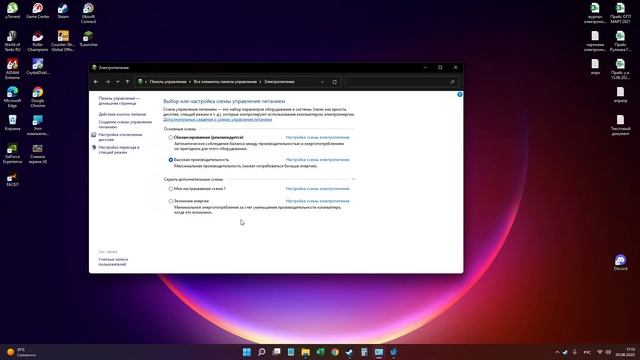Click Все элементы панели управления breadcrumb
Image resolution: width=640 pixels, height=360 pixels.
(225, 82)
